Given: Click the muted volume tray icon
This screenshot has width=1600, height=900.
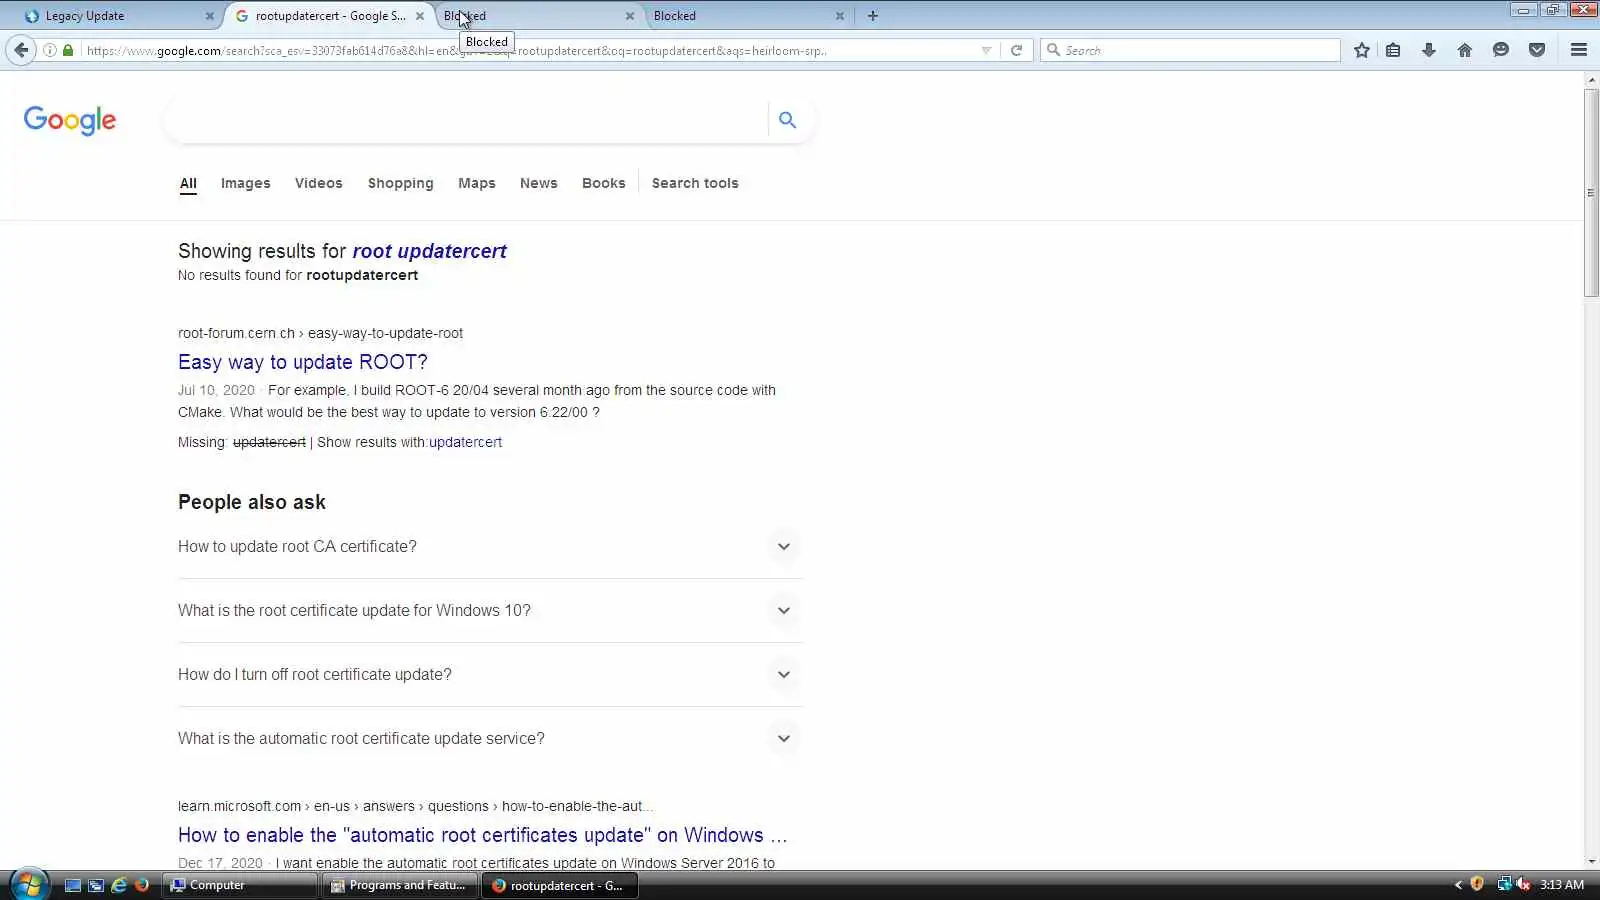Looking at the screenshot, I should pos(1523,884).
